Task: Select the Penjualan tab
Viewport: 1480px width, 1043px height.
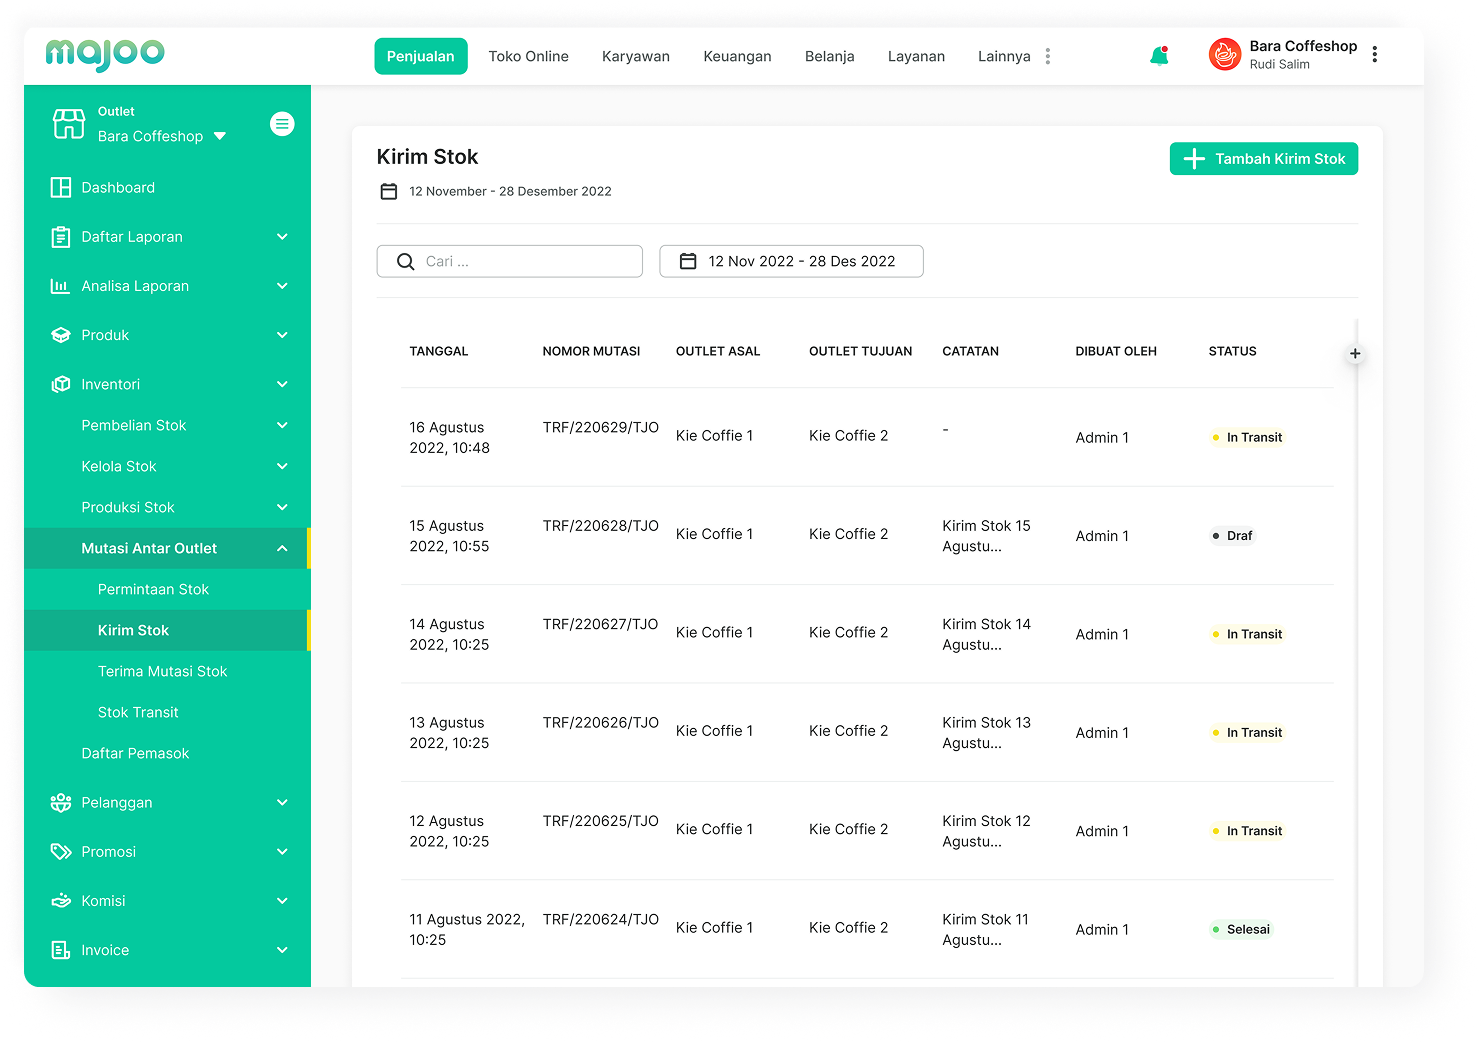Action: click(x=421, y=56)
